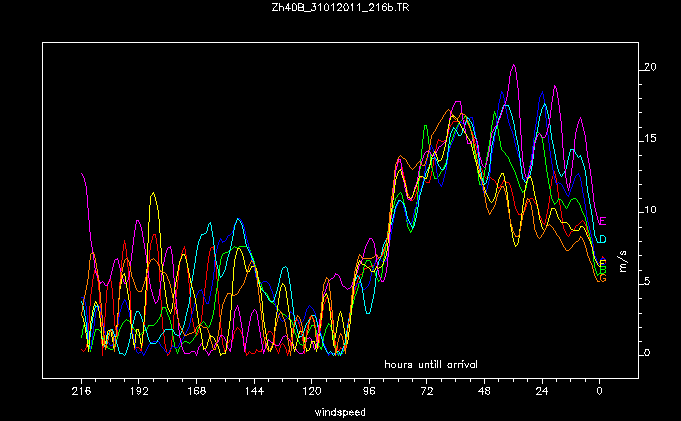Click the plot title Zh40B_31012011_216b.TR

[340, 8]
